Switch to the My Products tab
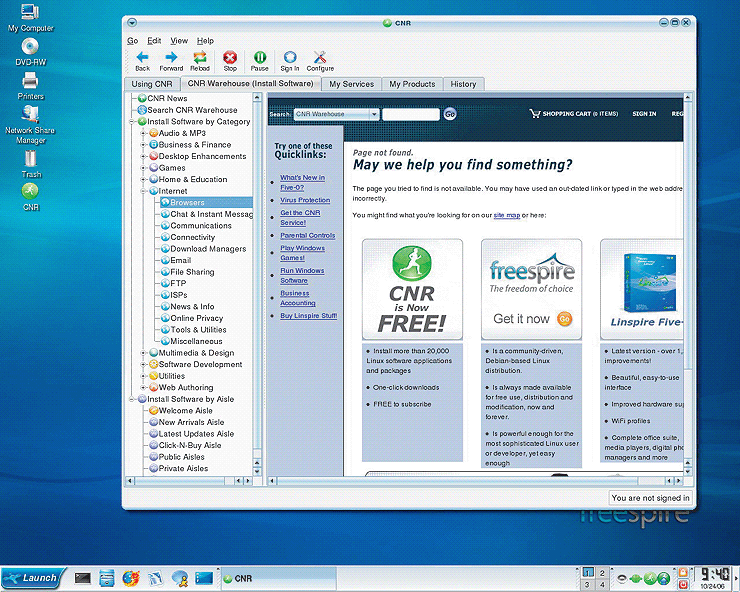Screen dimensions: 740x592 click(412, 84)
